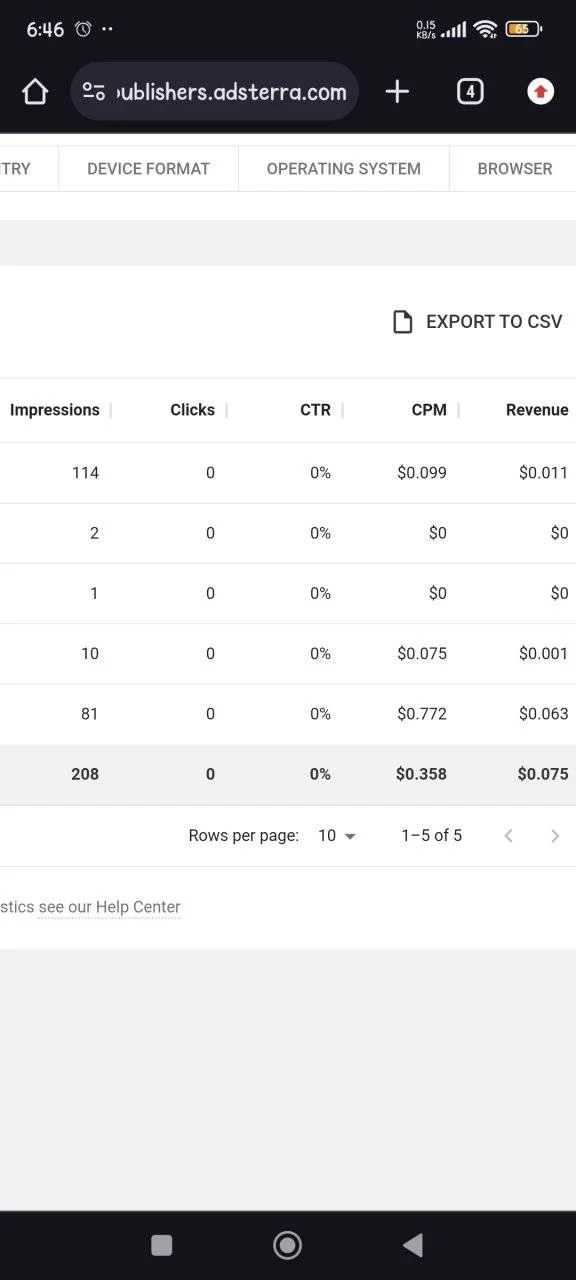This screenshot has width=576, height=1280.
Task: Sort by CTR column header
Action: [315, 410]
